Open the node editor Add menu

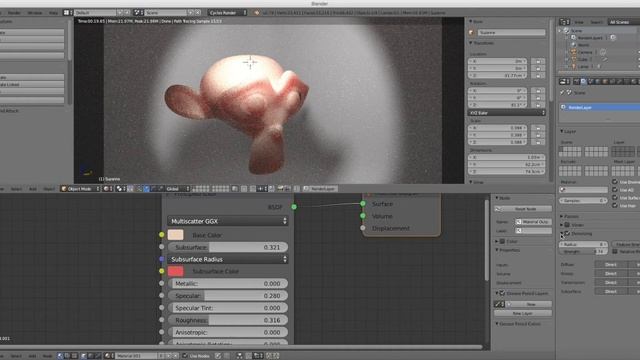[32, 356]
